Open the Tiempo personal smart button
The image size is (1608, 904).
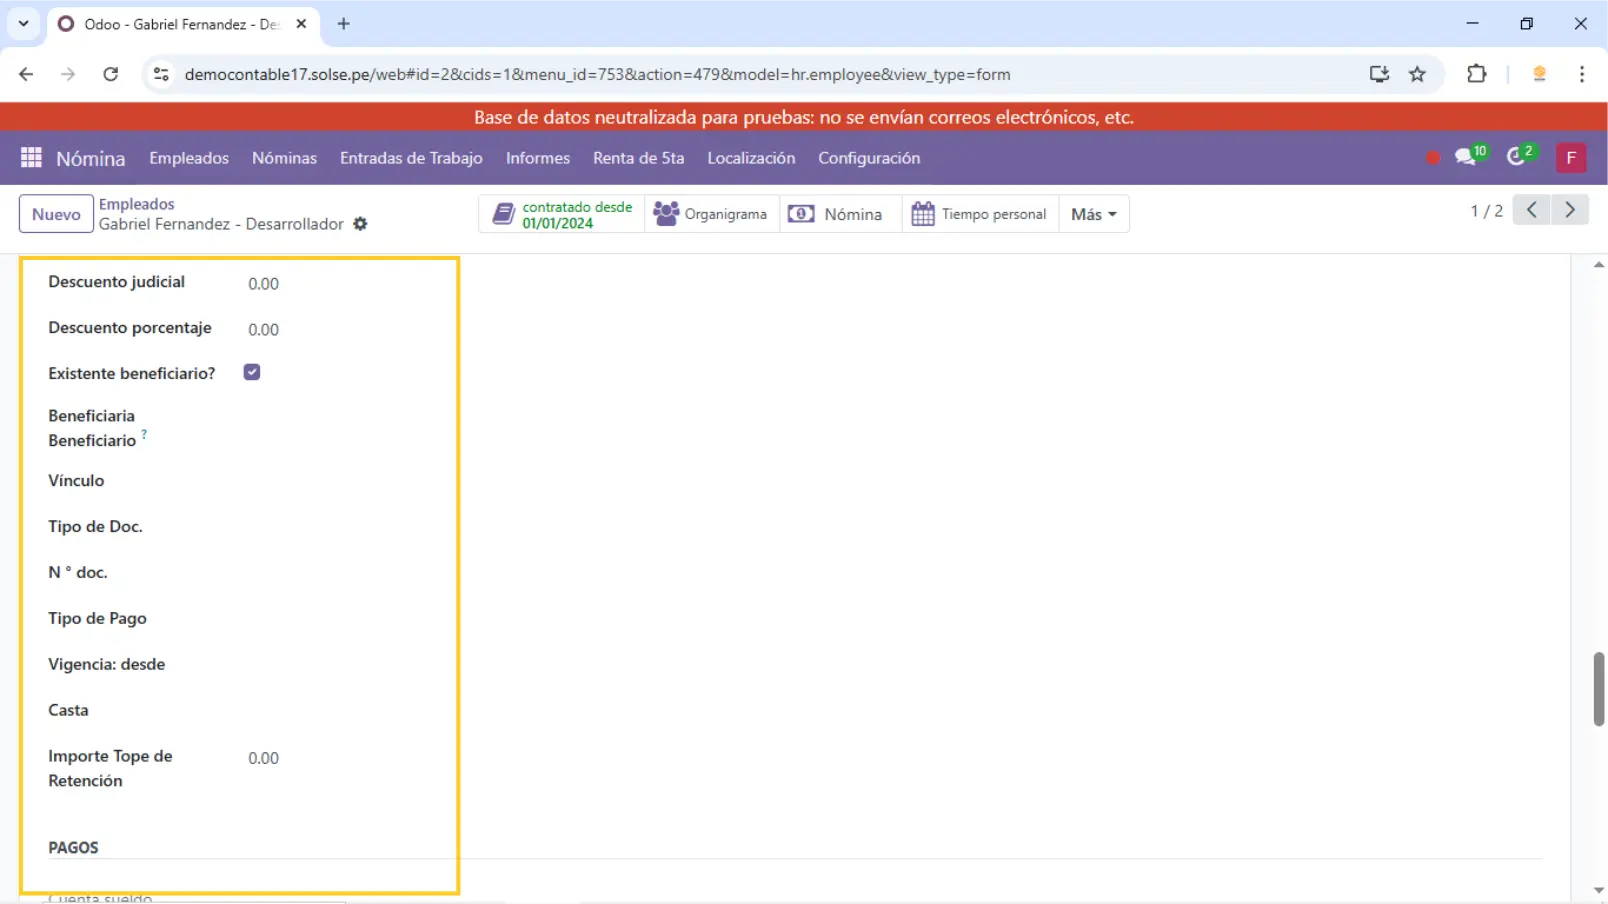[x=979, y=214]
